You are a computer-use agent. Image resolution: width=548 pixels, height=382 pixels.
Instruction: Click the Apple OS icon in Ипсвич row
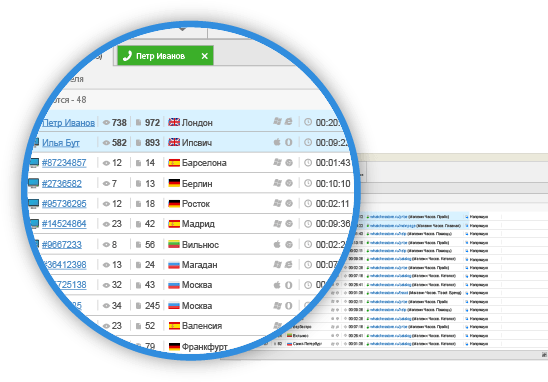click(x=277, y=142)
